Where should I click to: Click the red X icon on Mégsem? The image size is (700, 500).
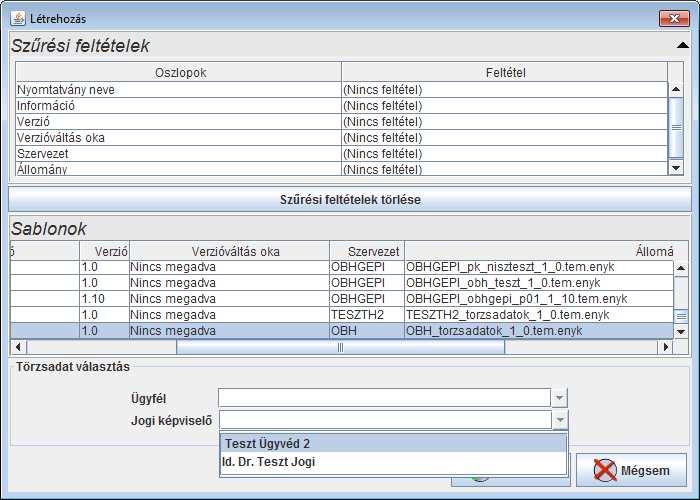(605, 471)
